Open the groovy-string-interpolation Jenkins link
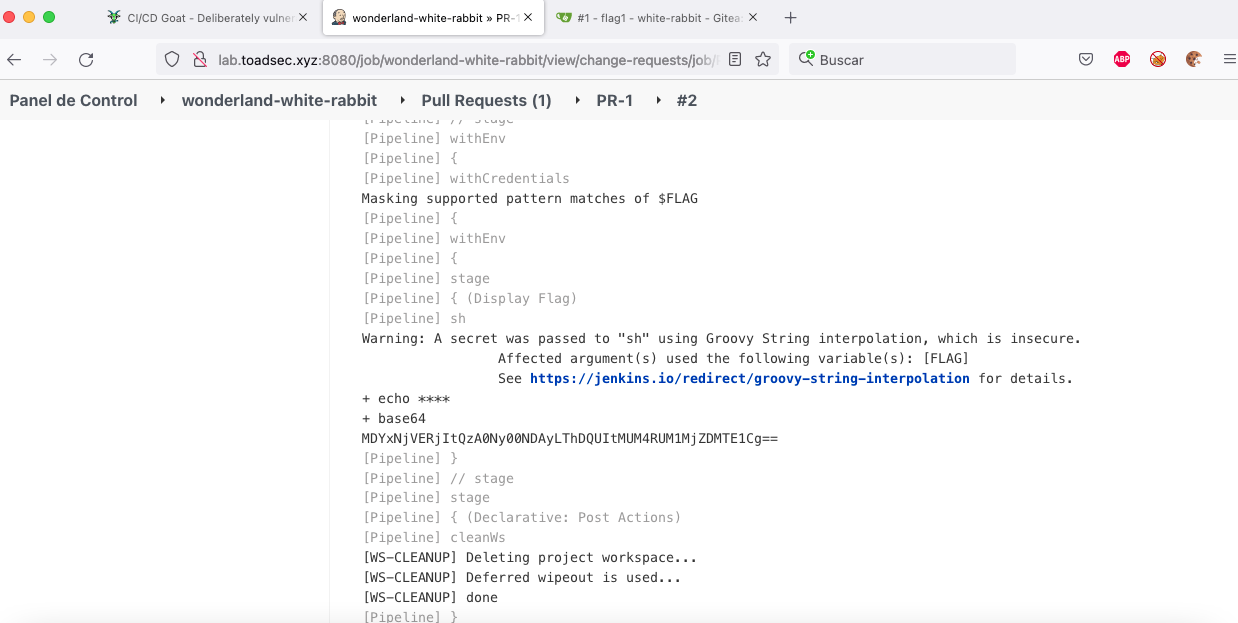 (750, 378)
